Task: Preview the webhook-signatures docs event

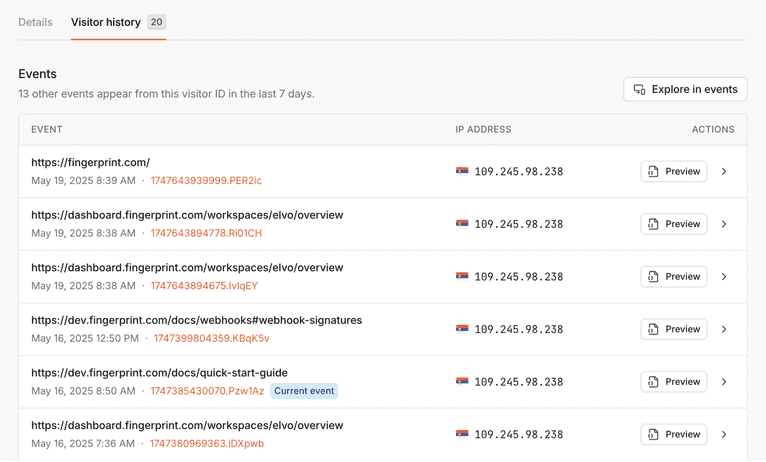Action: [x=673, y=329]
